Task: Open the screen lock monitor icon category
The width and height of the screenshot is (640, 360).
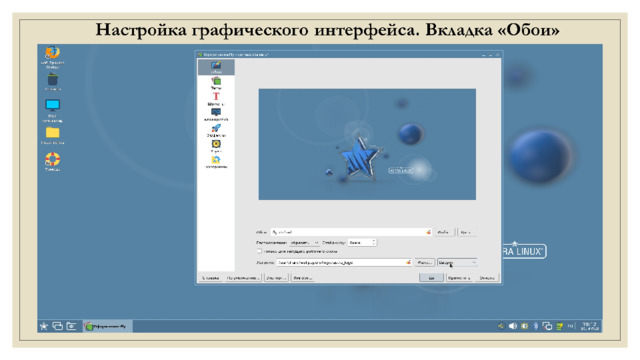Action: pos(216,115)
